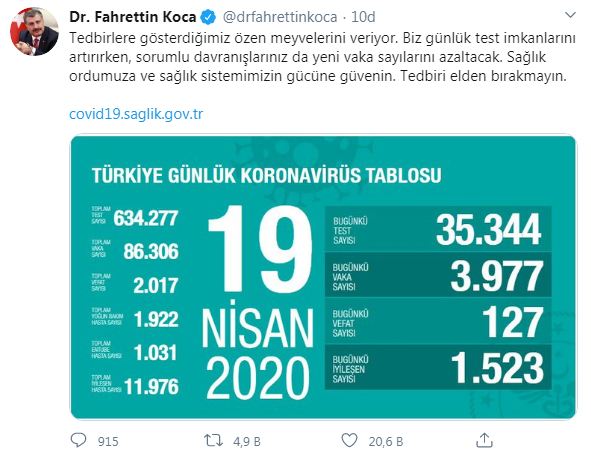Click the blue verified badge

(209, 17)
